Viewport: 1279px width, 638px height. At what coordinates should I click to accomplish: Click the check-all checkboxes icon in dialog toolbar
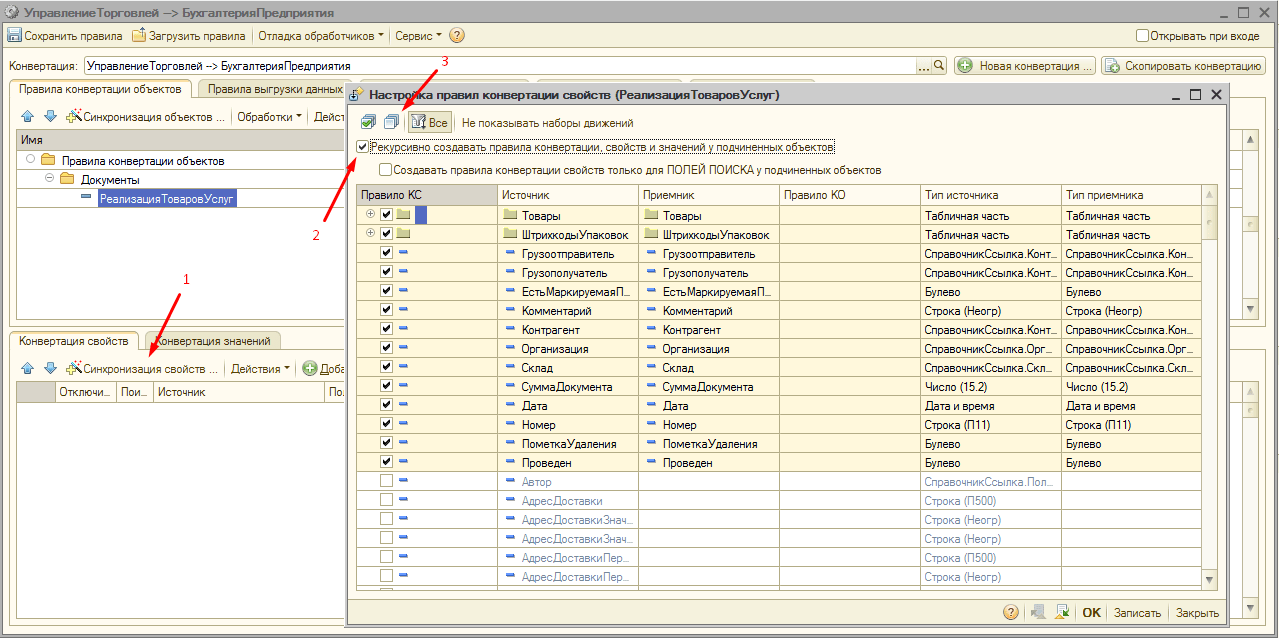[368, 122]
